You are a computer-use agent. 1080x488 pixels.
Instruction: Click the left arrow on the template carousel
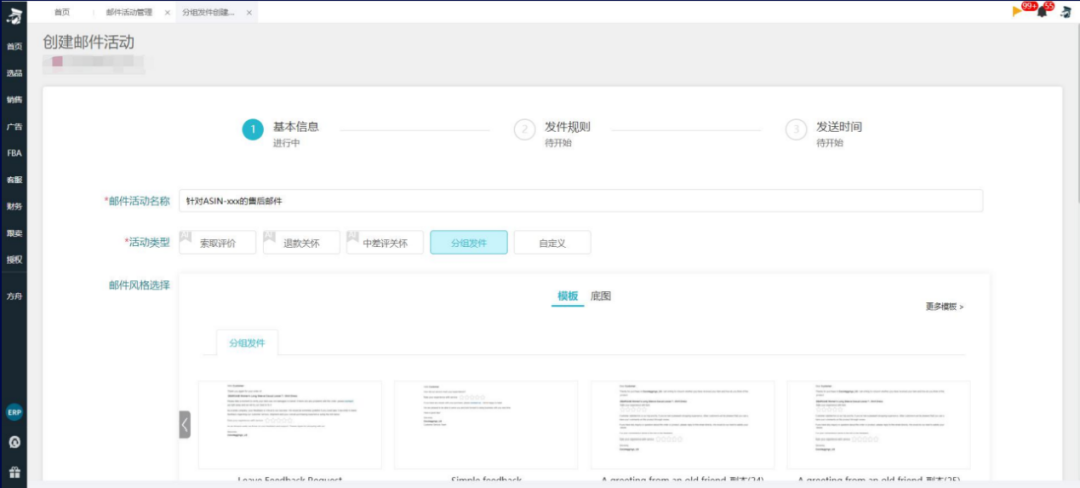pos(184,424)
